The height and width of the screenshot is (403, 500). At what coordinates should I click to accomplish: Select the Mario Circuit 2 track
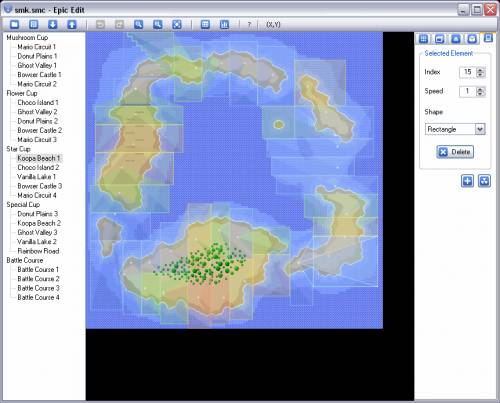click(37, 84)
